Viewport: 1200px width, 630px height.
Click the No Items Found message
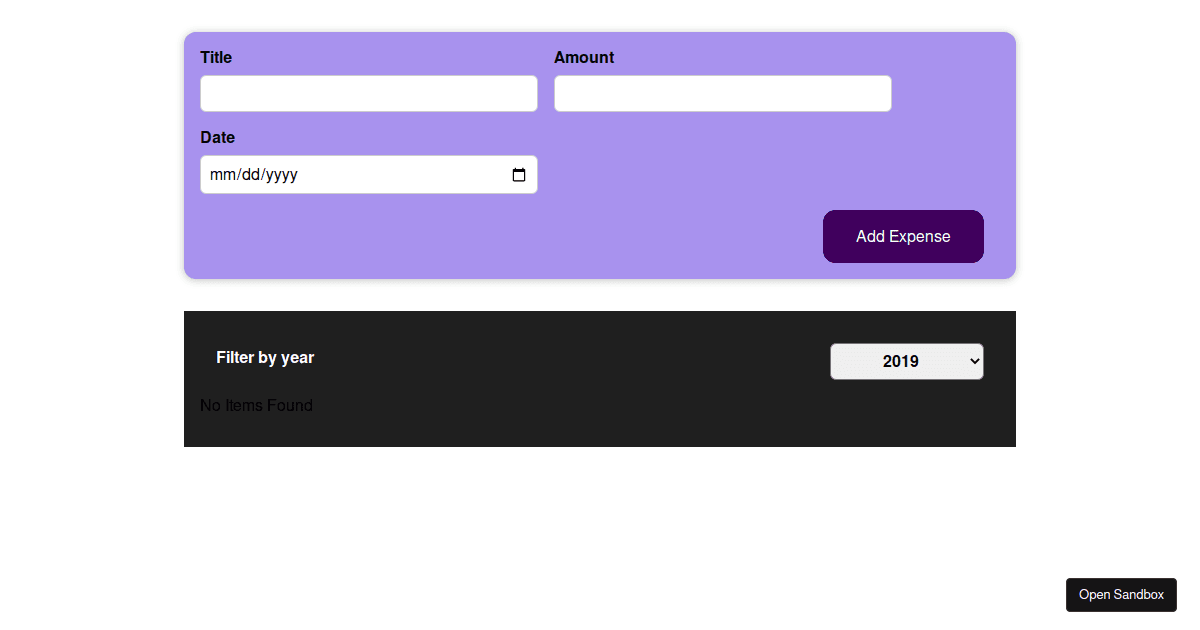pos(256,406)
